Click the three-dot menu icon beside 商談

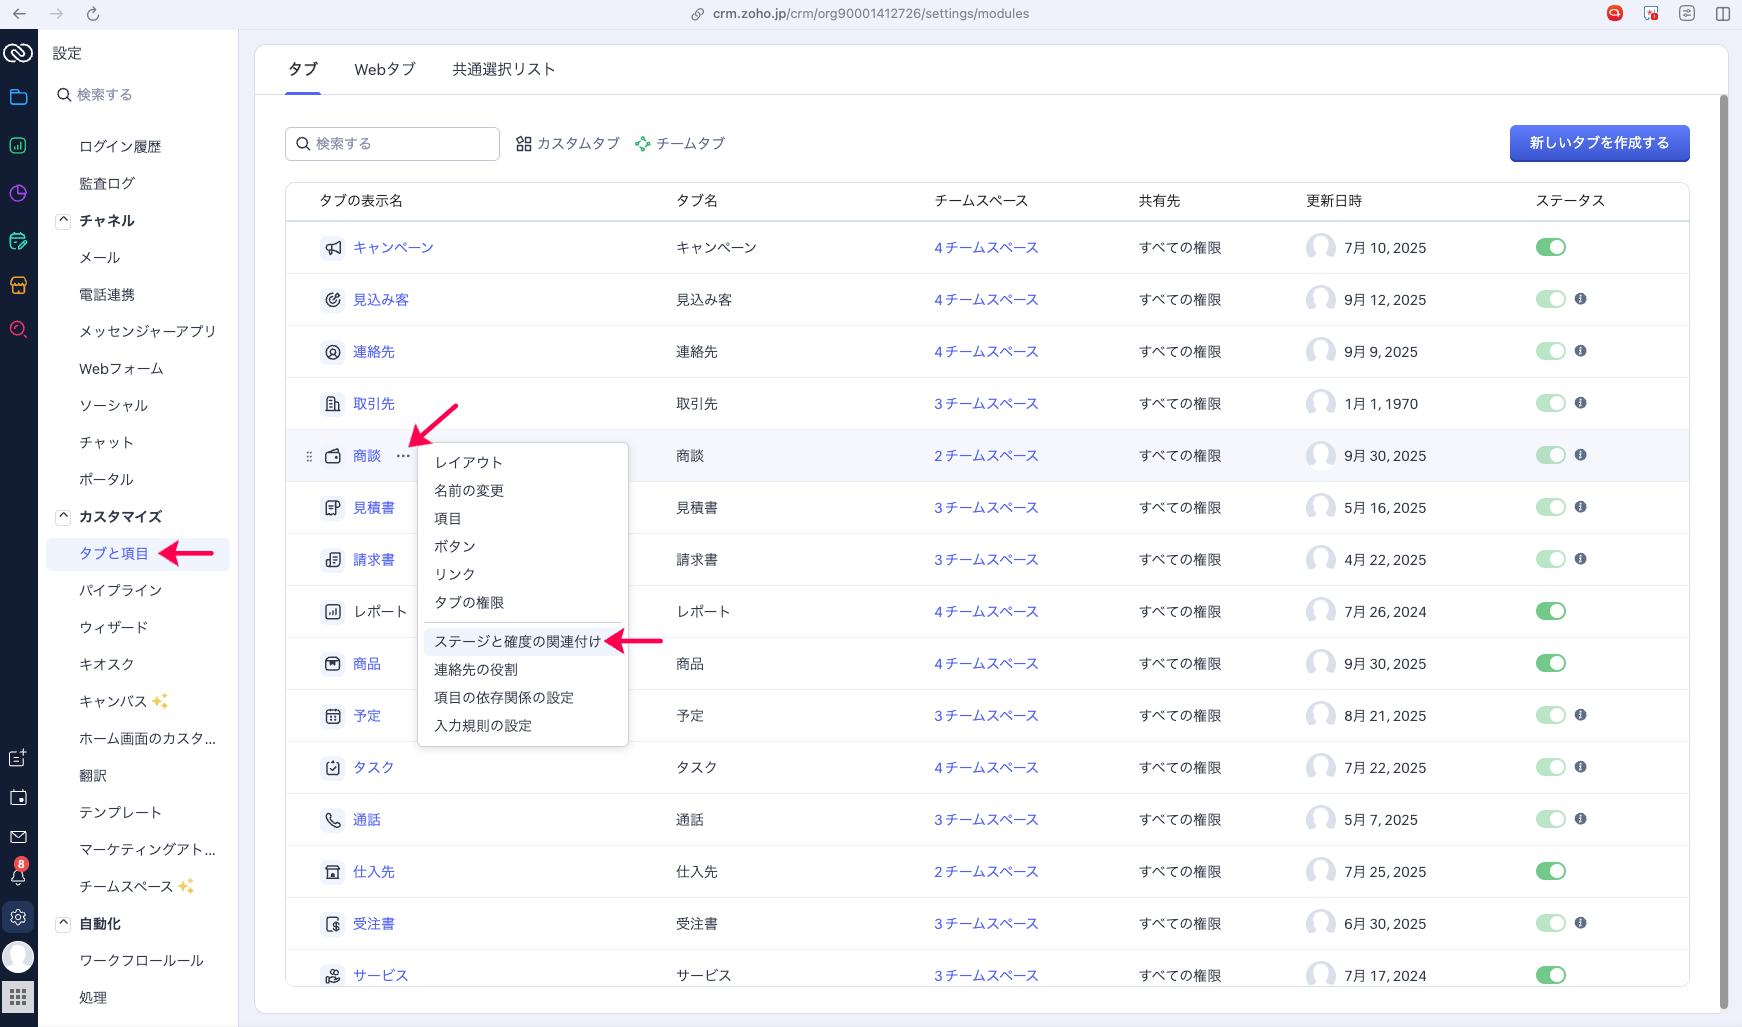click(x=403, y=456)
